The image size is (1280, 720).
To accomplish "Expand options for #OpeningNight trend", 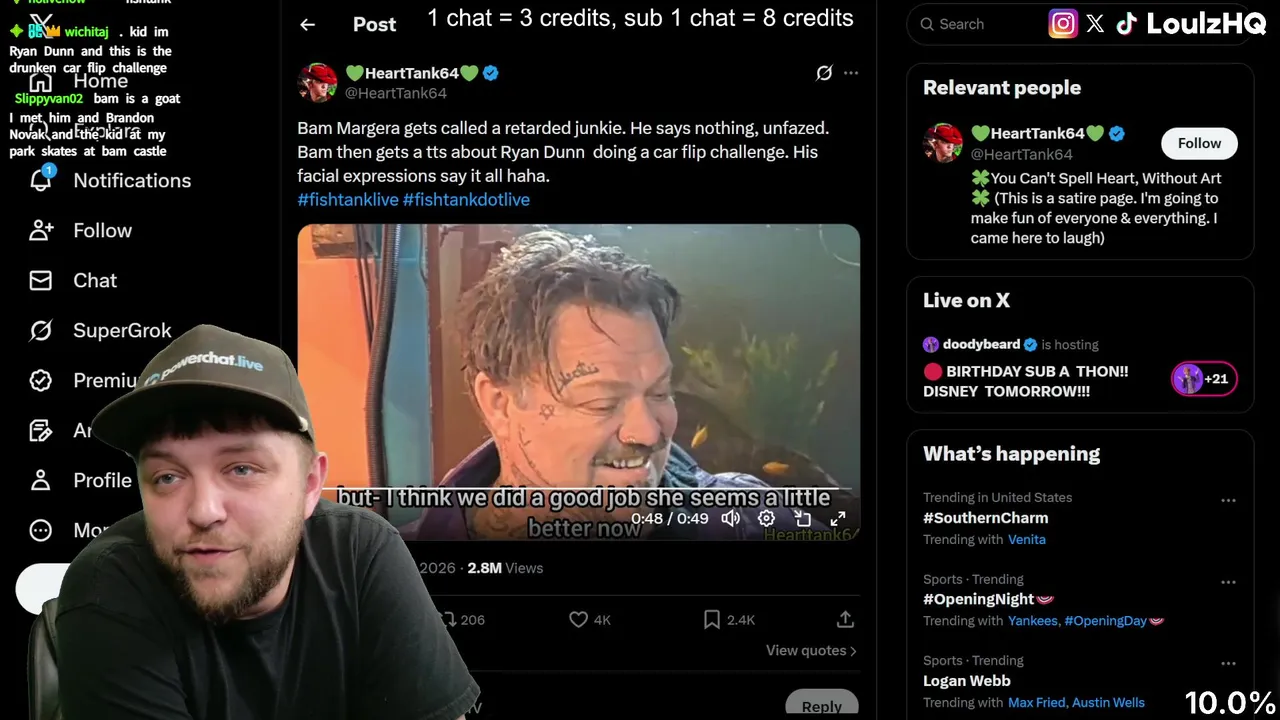I will click(x=1228, y=582).
